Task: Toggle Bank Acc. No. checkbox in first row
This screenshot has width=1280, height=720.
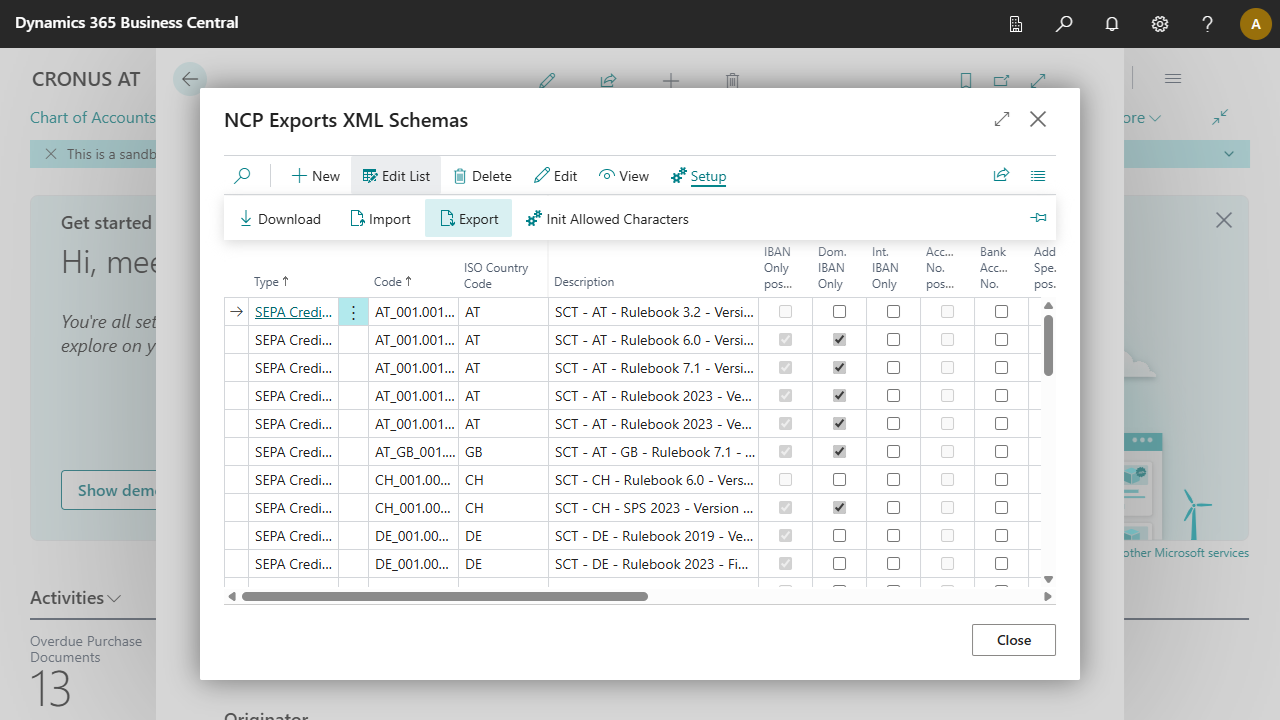Action: point(1001,312)
